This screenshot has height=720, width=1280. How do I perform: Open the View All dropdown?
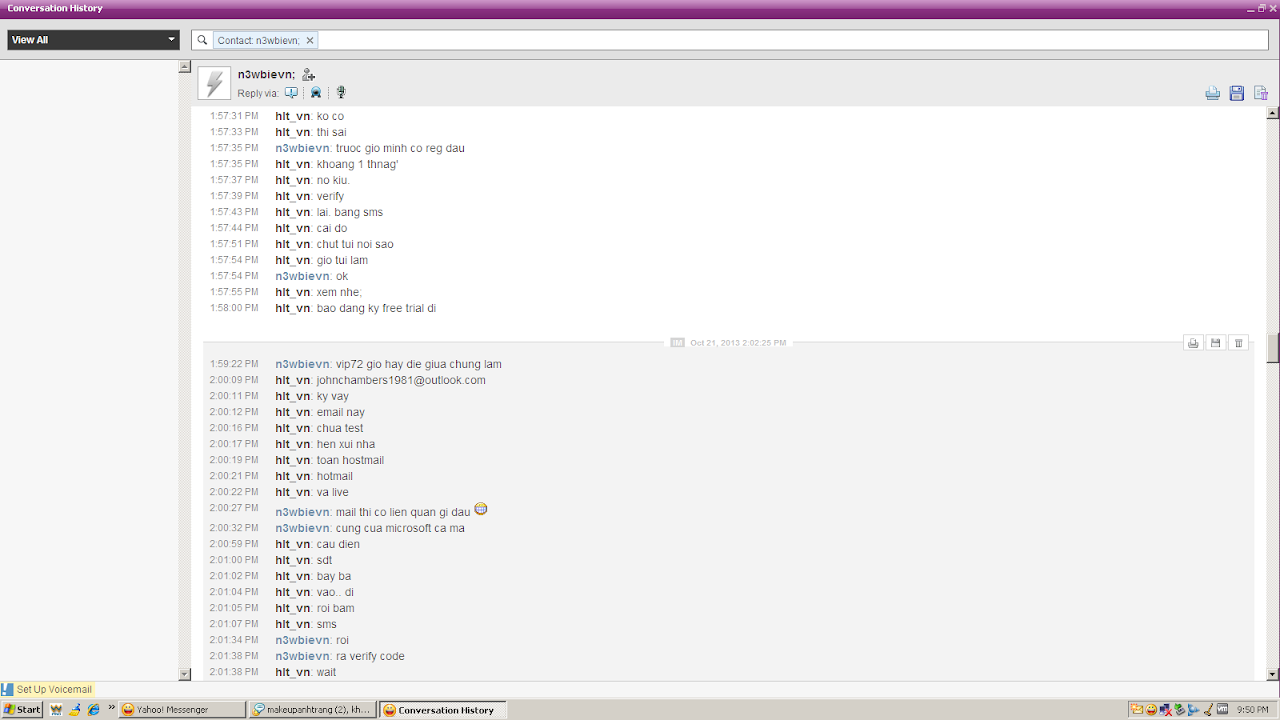pyautogui.click(x=94, y=40)
